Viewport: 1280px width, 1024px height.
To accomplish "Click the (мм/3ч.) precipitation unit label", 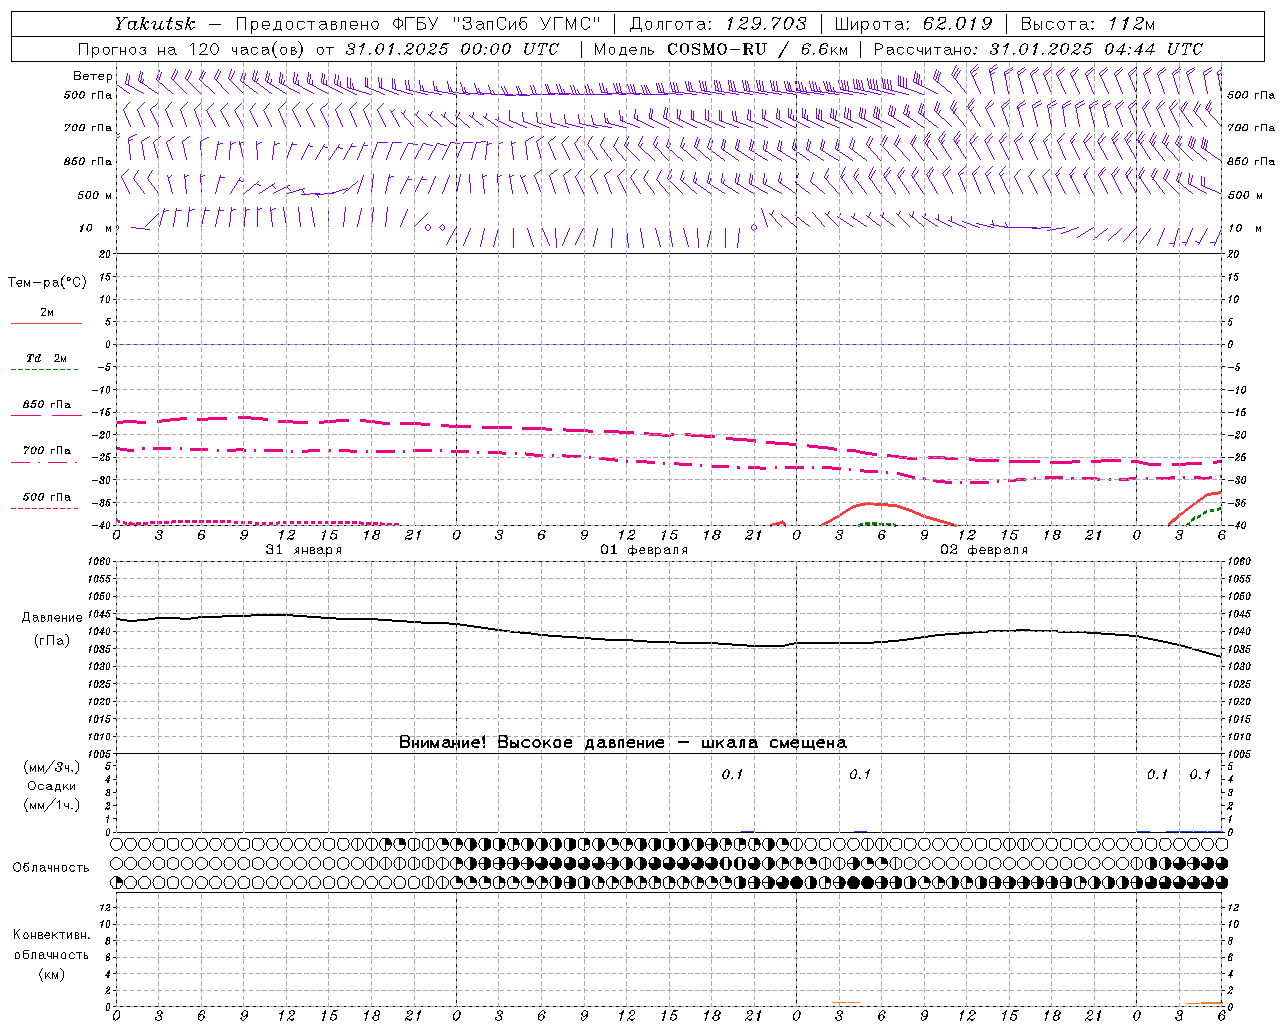I will pos(52,768).
